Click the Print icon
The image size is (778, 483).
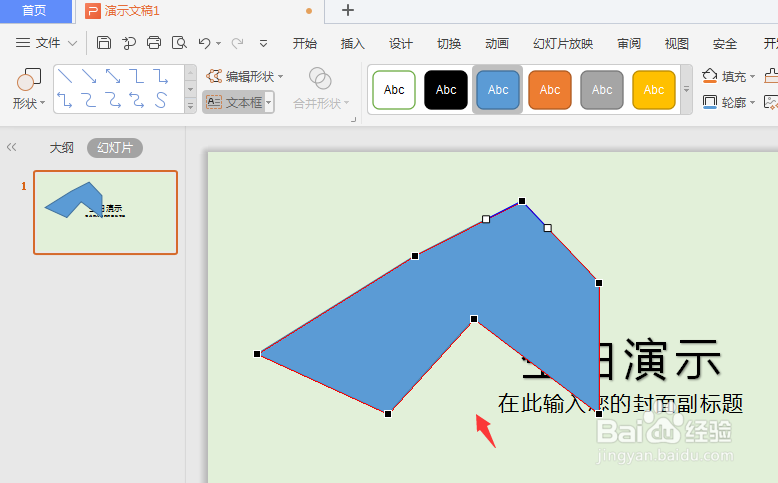(154, 43)
